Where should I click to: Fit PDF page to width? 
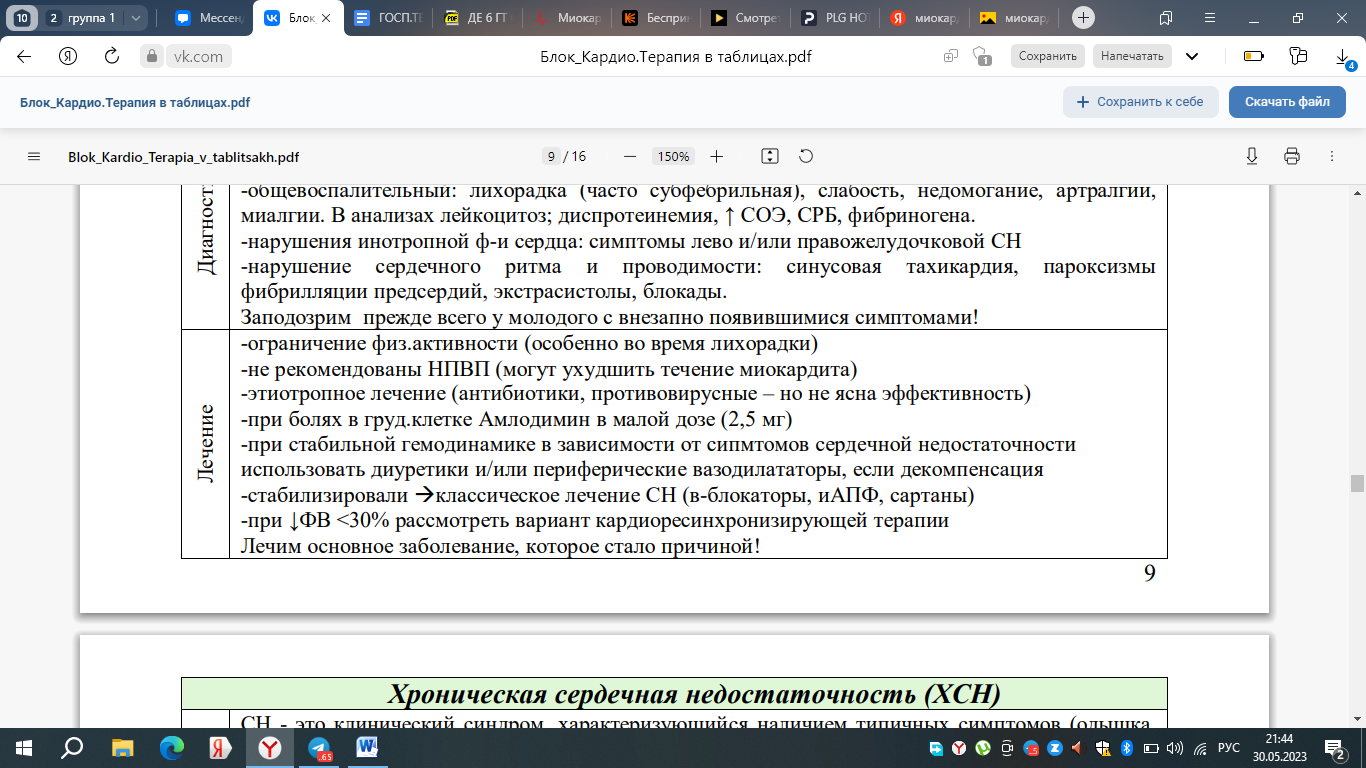tap(769, 157)
